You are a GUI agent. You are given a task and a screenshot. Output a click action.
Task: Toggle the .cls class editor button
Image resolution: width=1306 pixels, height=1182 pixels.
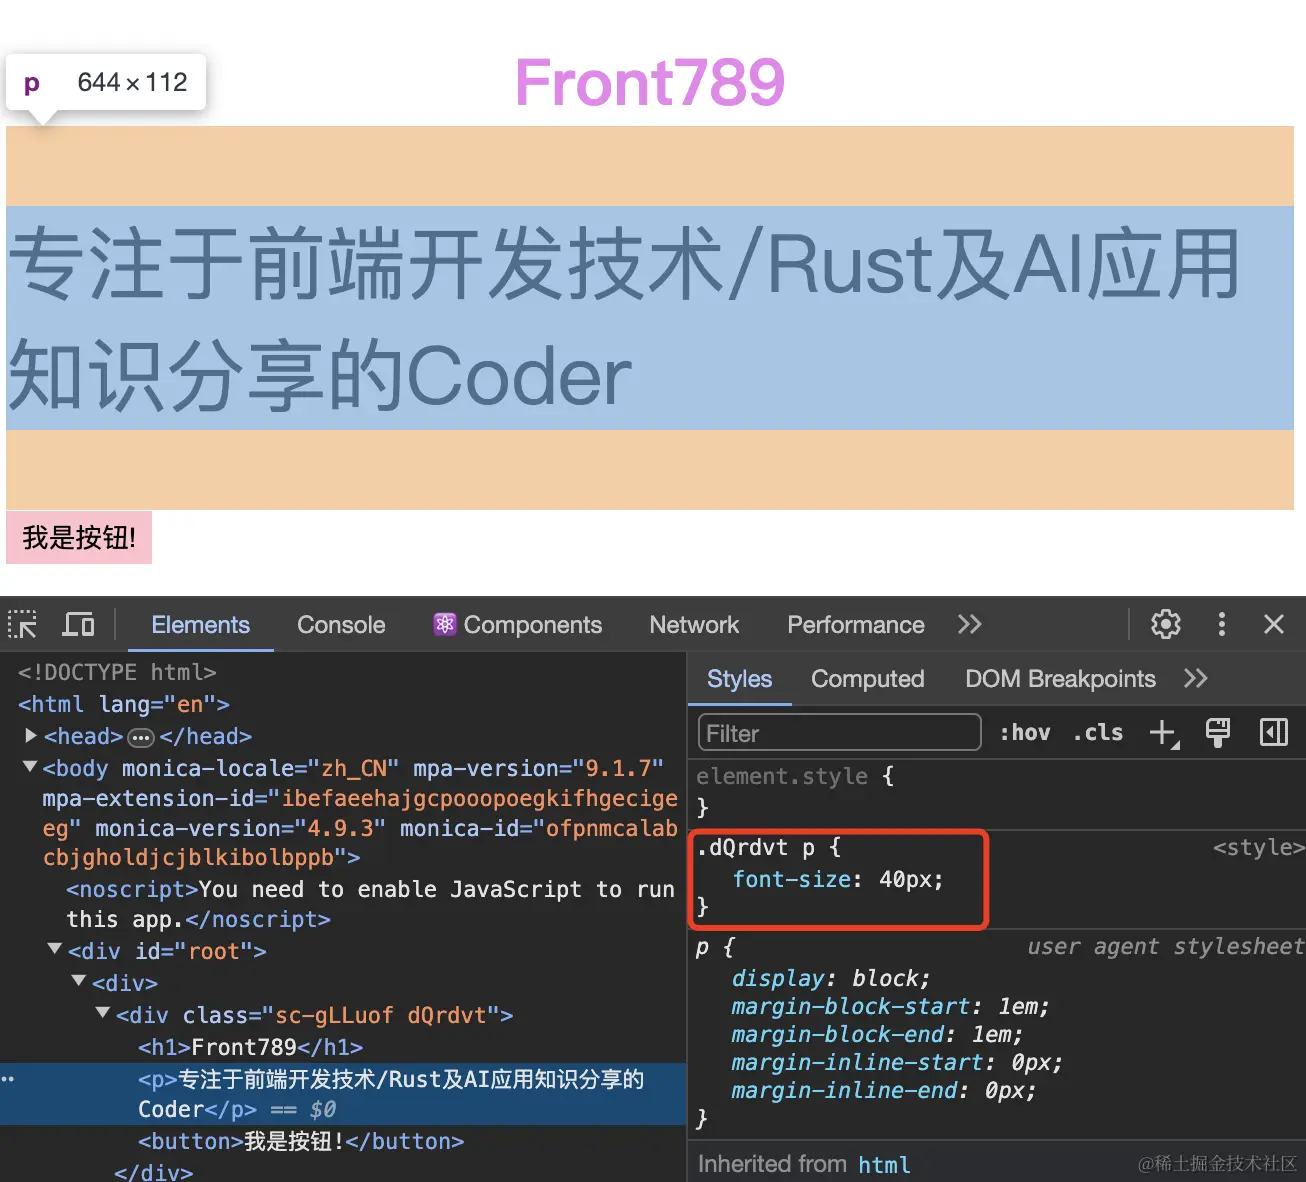pyautogui.click(x=1098, y=733)
